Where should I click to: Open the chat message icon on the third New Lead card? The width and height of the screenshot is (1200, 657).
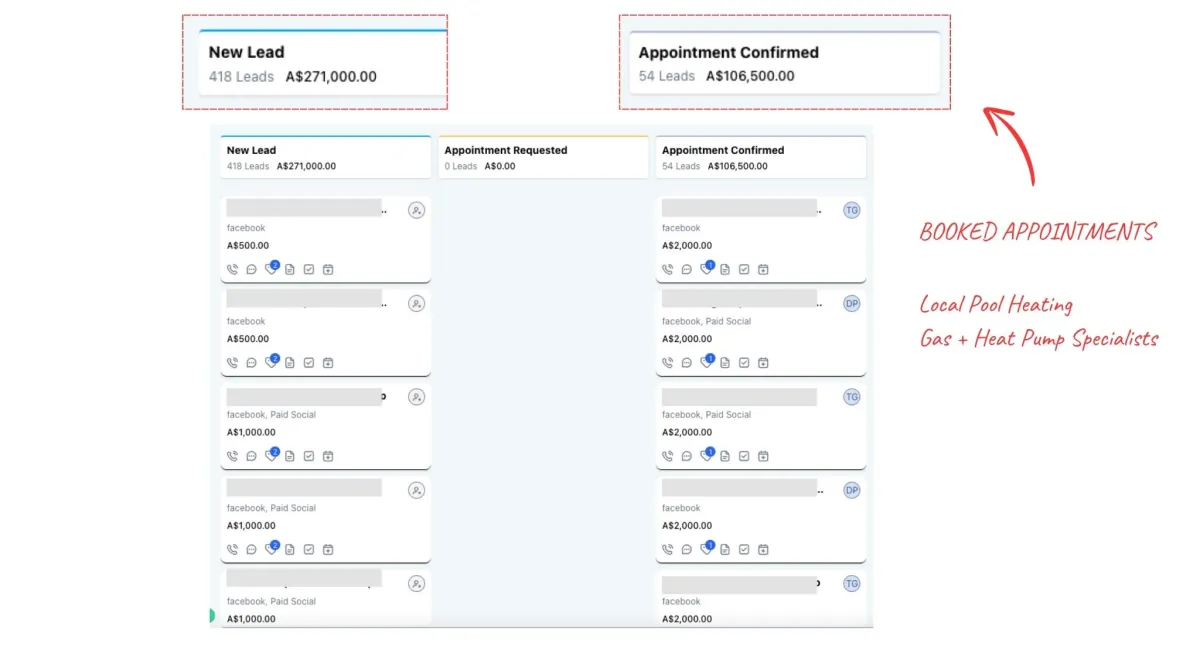tap(251, 456)
